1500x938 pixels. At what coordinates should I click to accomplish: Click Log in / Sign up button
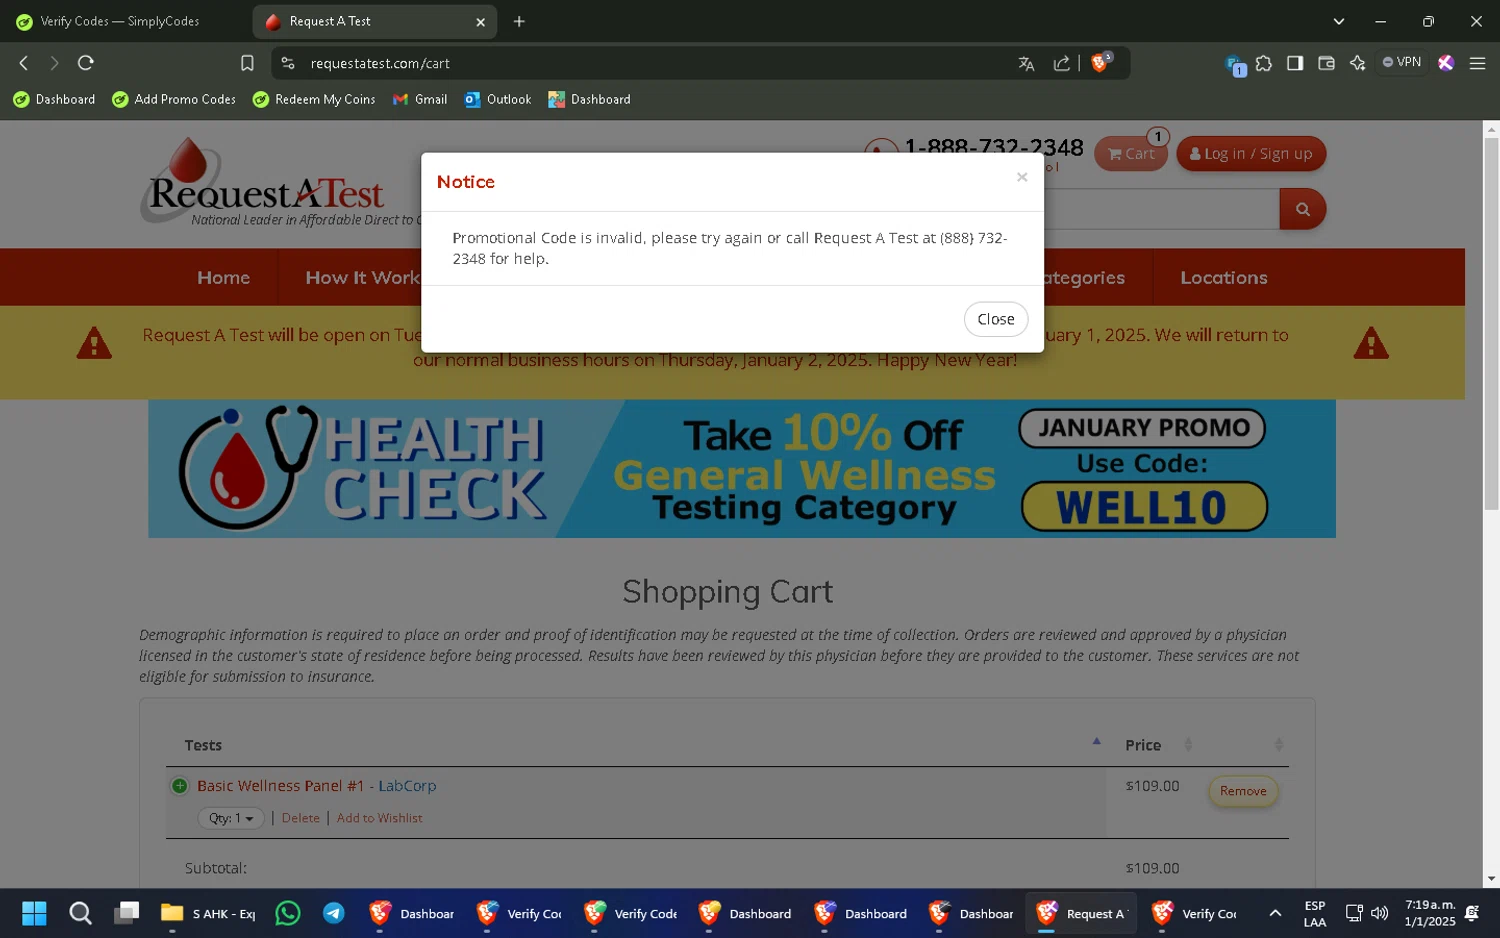coord(1251,153)
